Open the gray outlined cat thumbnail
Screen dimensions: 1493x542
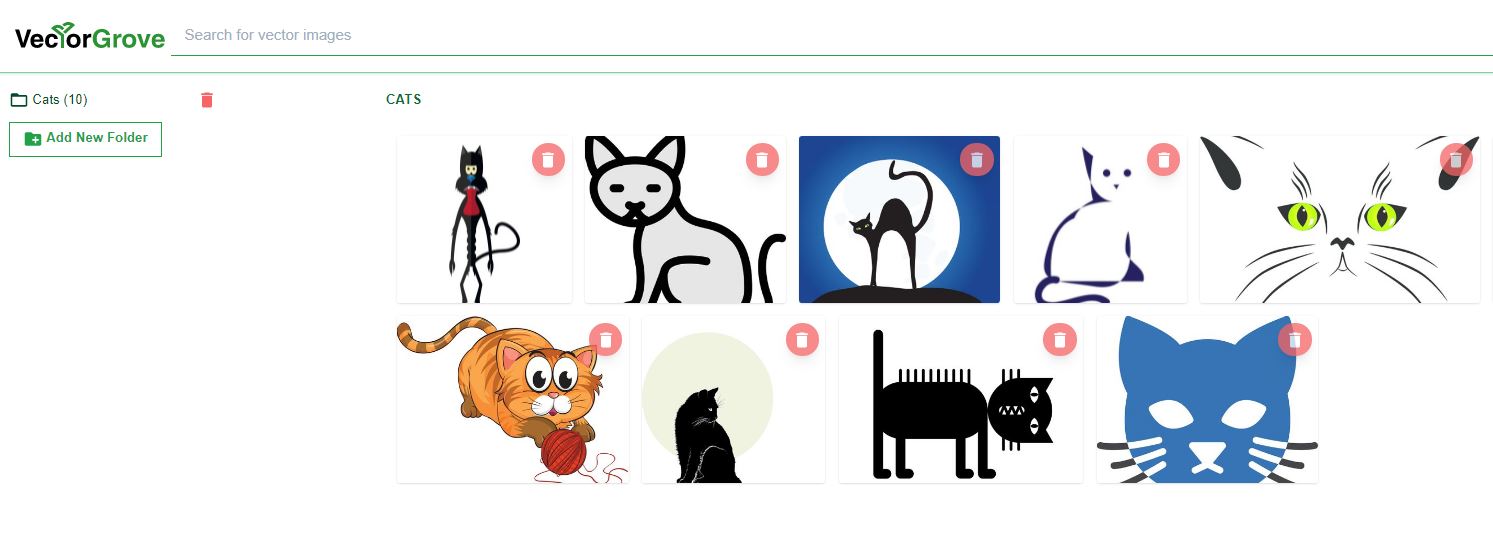point(685,220)
